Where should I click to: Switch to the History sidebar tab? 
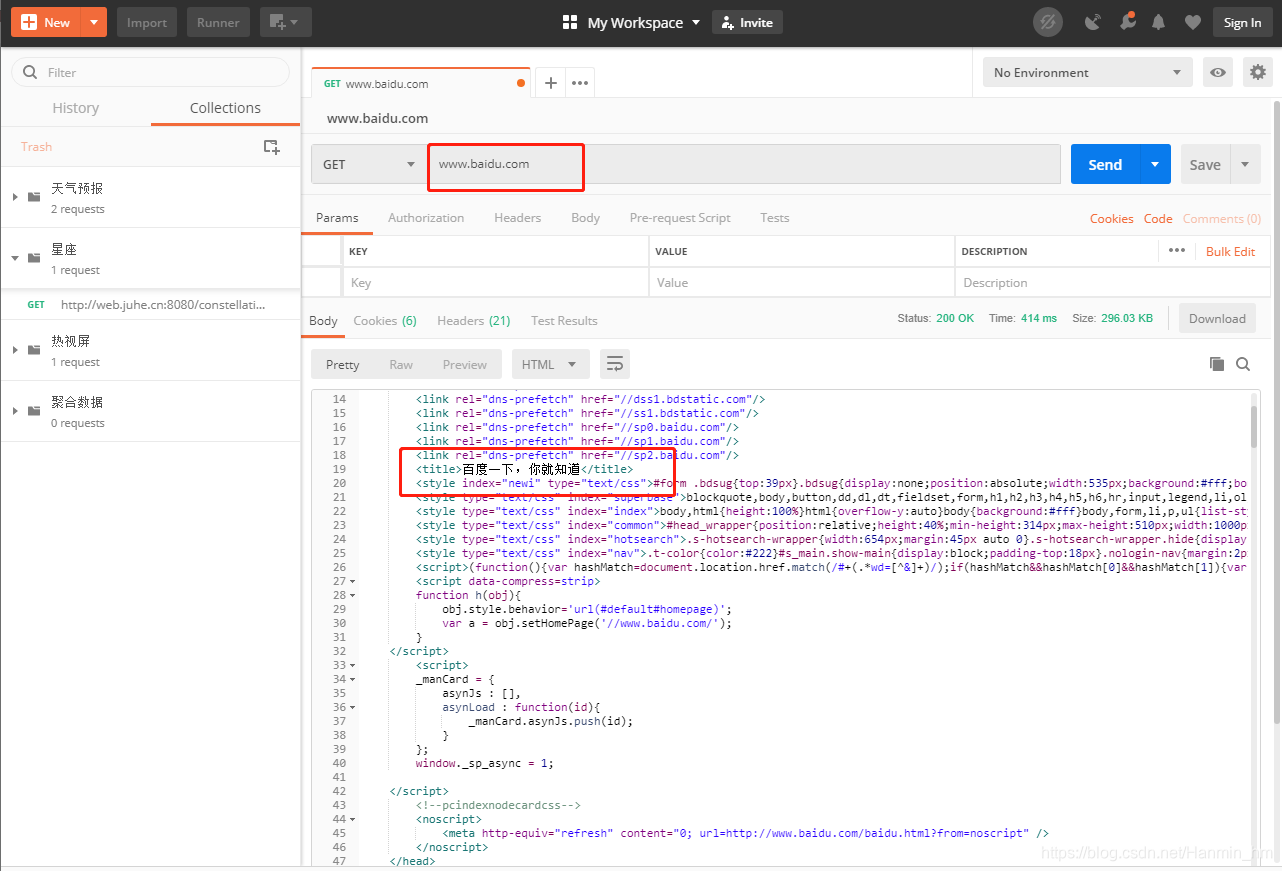click(76, 108)
